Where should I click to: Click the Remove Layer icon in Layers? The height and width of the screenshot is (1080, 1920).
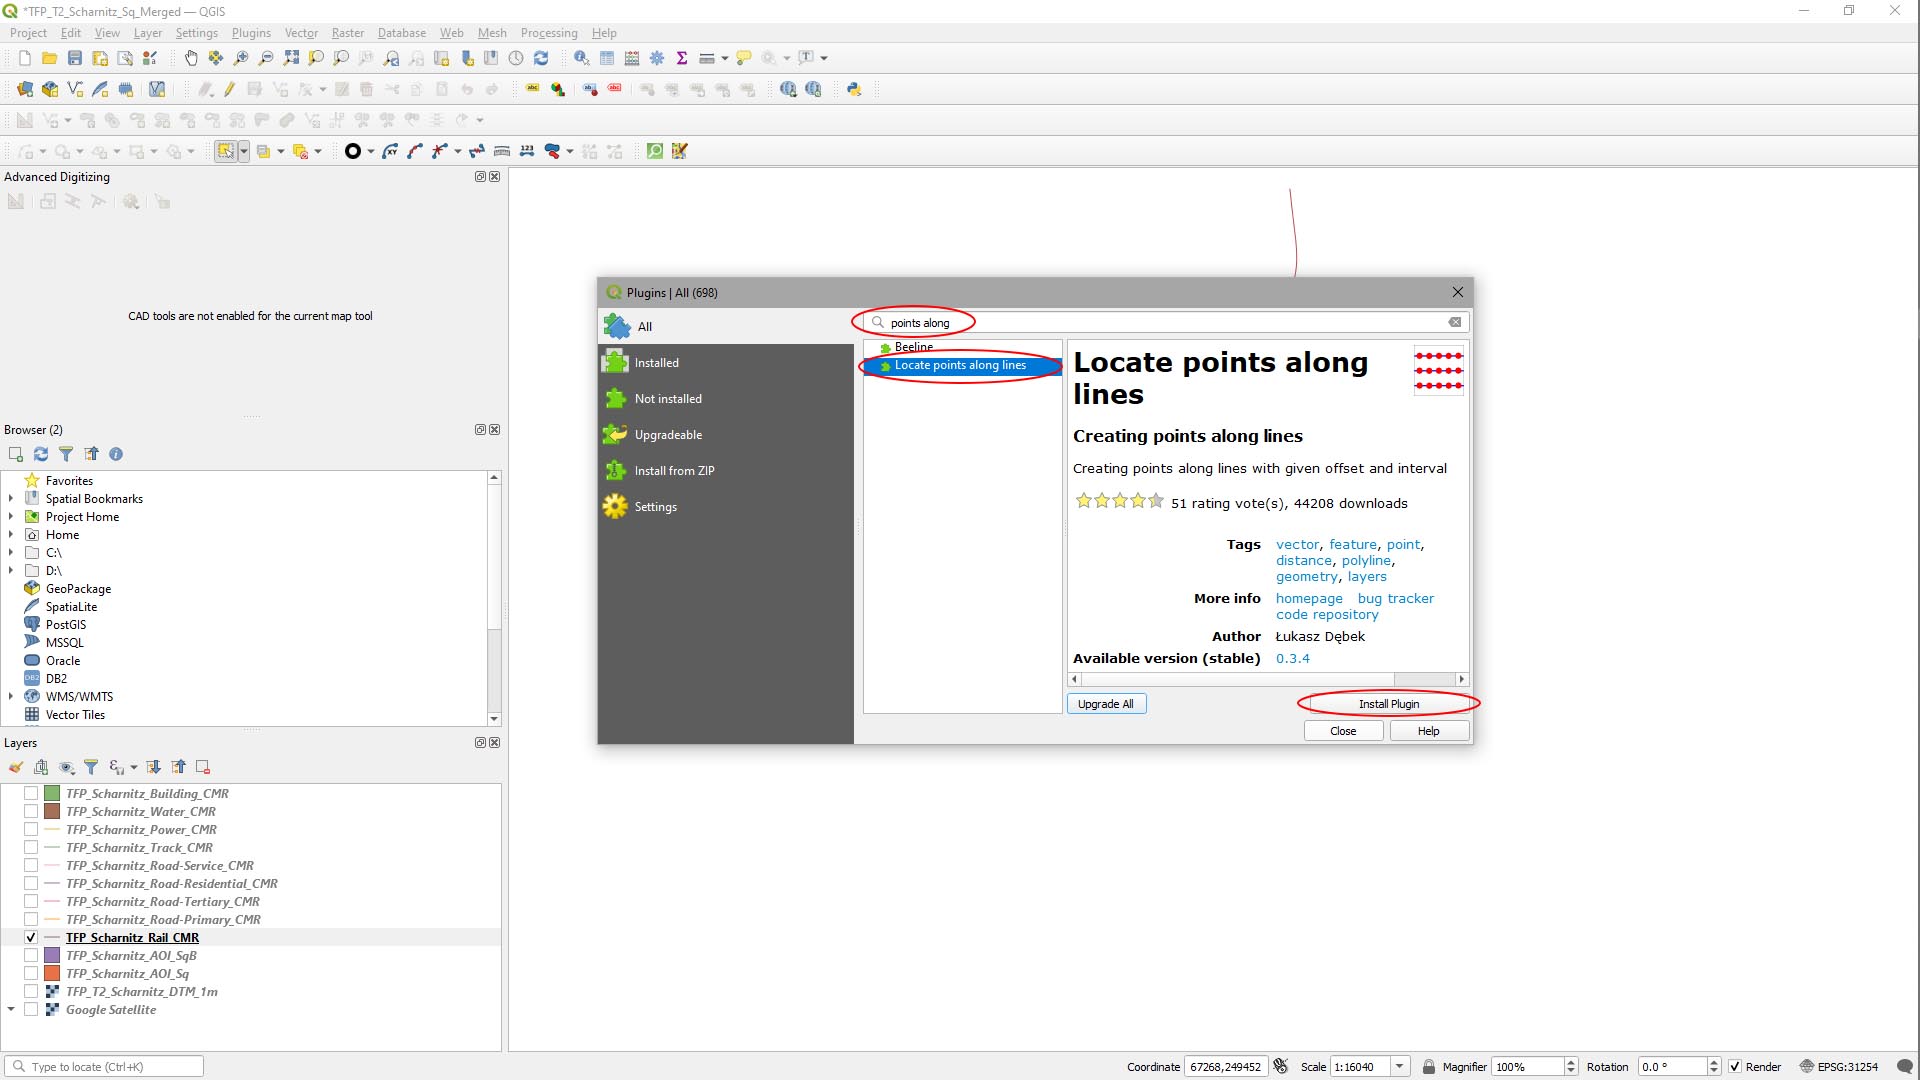[x=203, y=767]
